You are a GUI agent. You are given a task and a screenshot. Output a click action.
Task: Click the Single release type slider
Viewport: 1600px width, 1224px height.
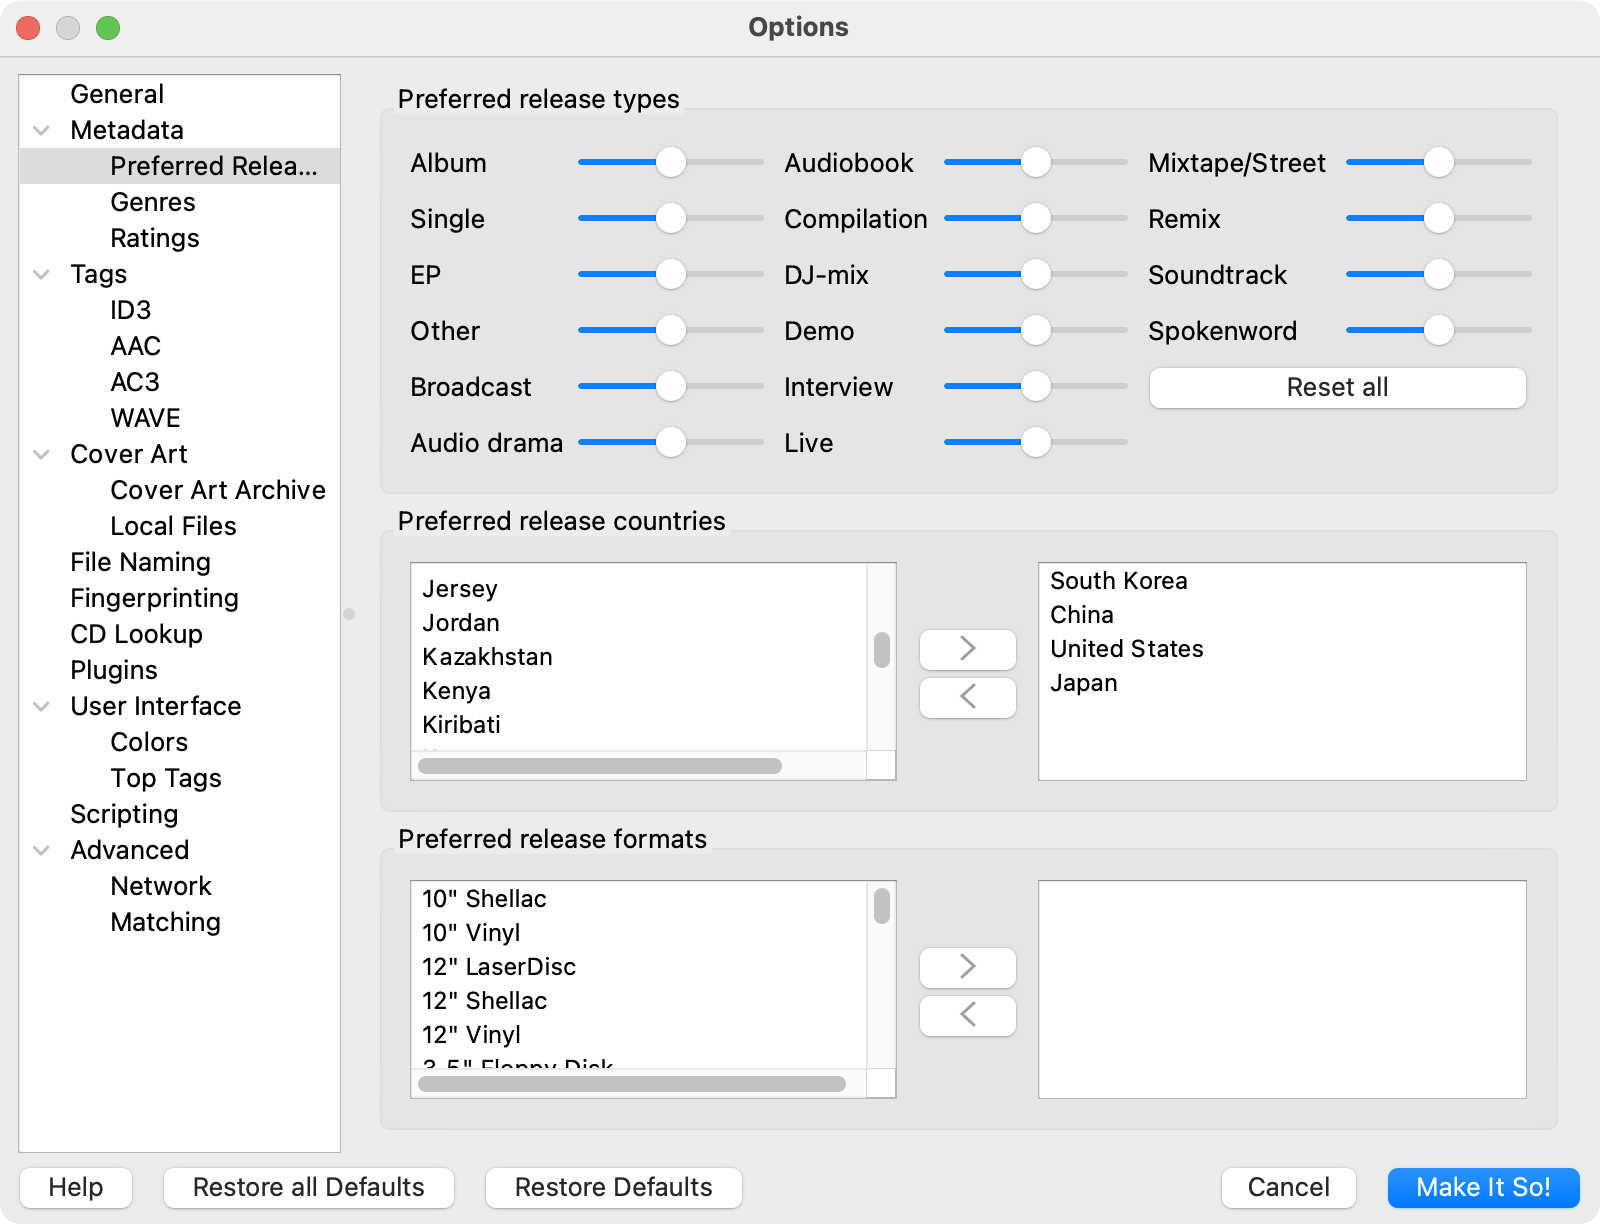click(671, 218)
